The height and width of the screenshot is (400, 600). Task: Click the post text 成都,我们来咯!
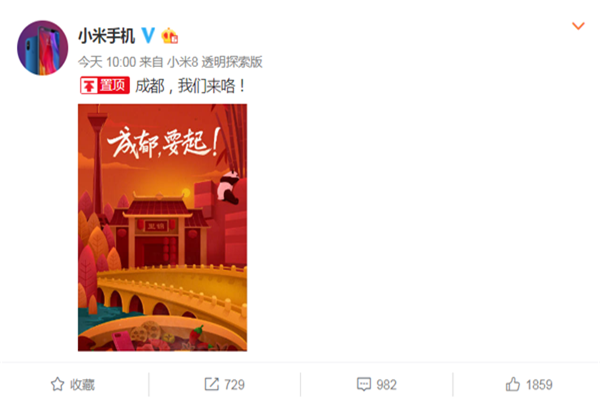click(191, 86)
